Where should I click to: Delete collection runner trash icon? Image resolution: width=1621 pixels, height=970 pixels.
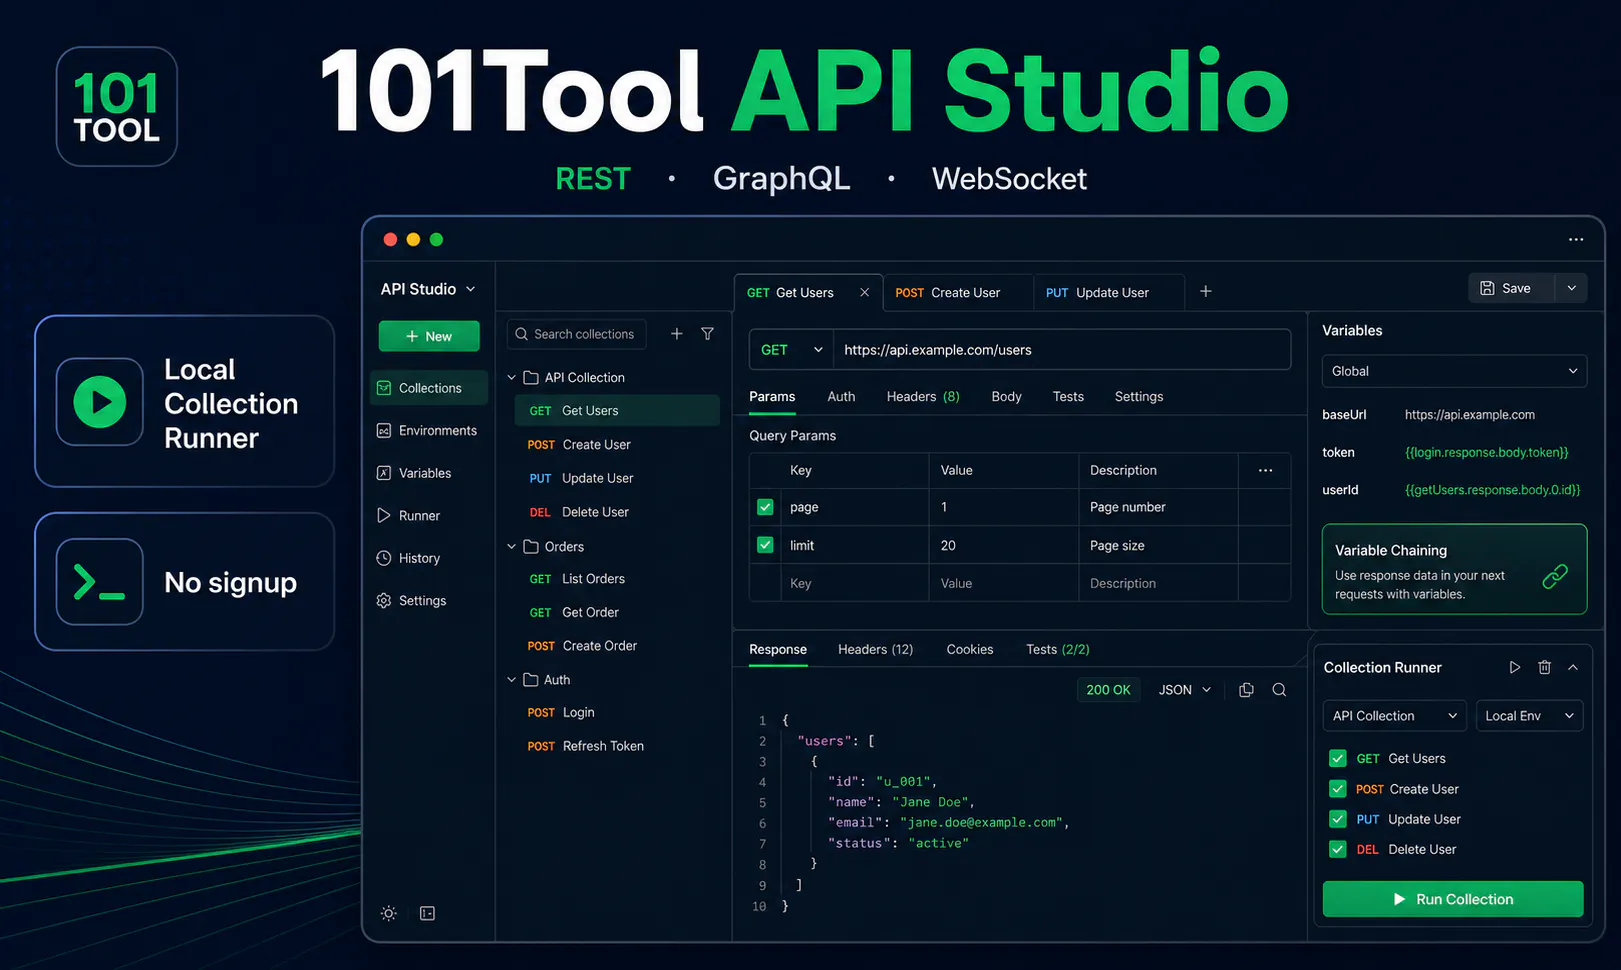[x=1545, y=667]
